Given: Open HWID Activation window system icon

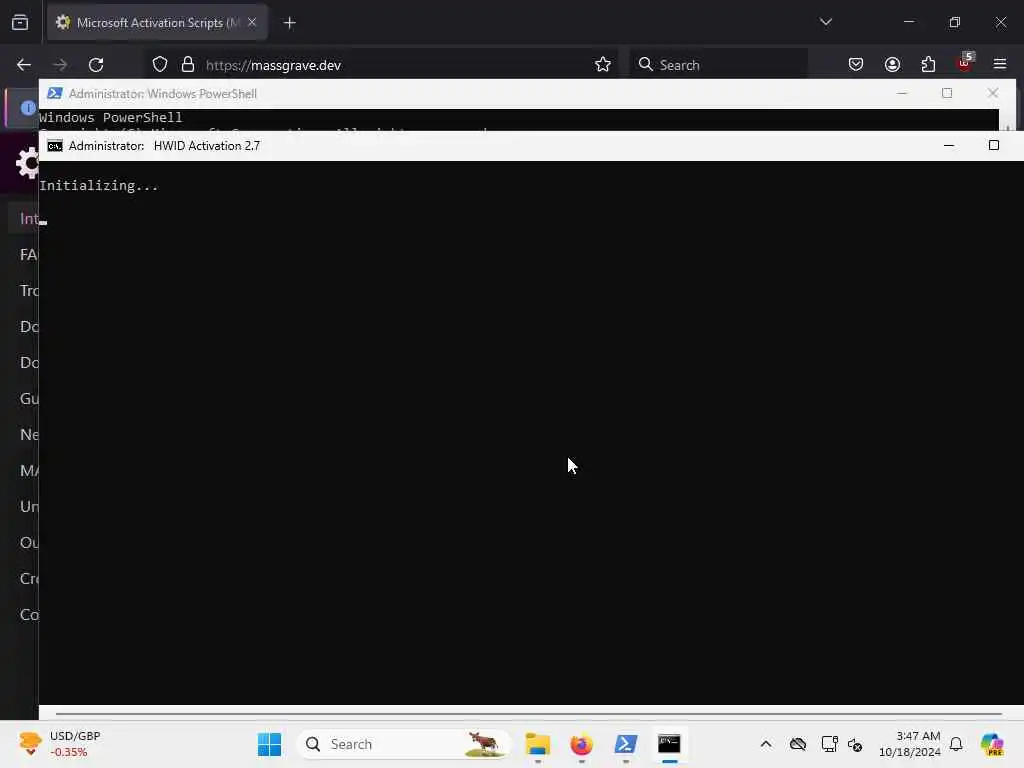Looking at the screenshot, I should [55, 146].
